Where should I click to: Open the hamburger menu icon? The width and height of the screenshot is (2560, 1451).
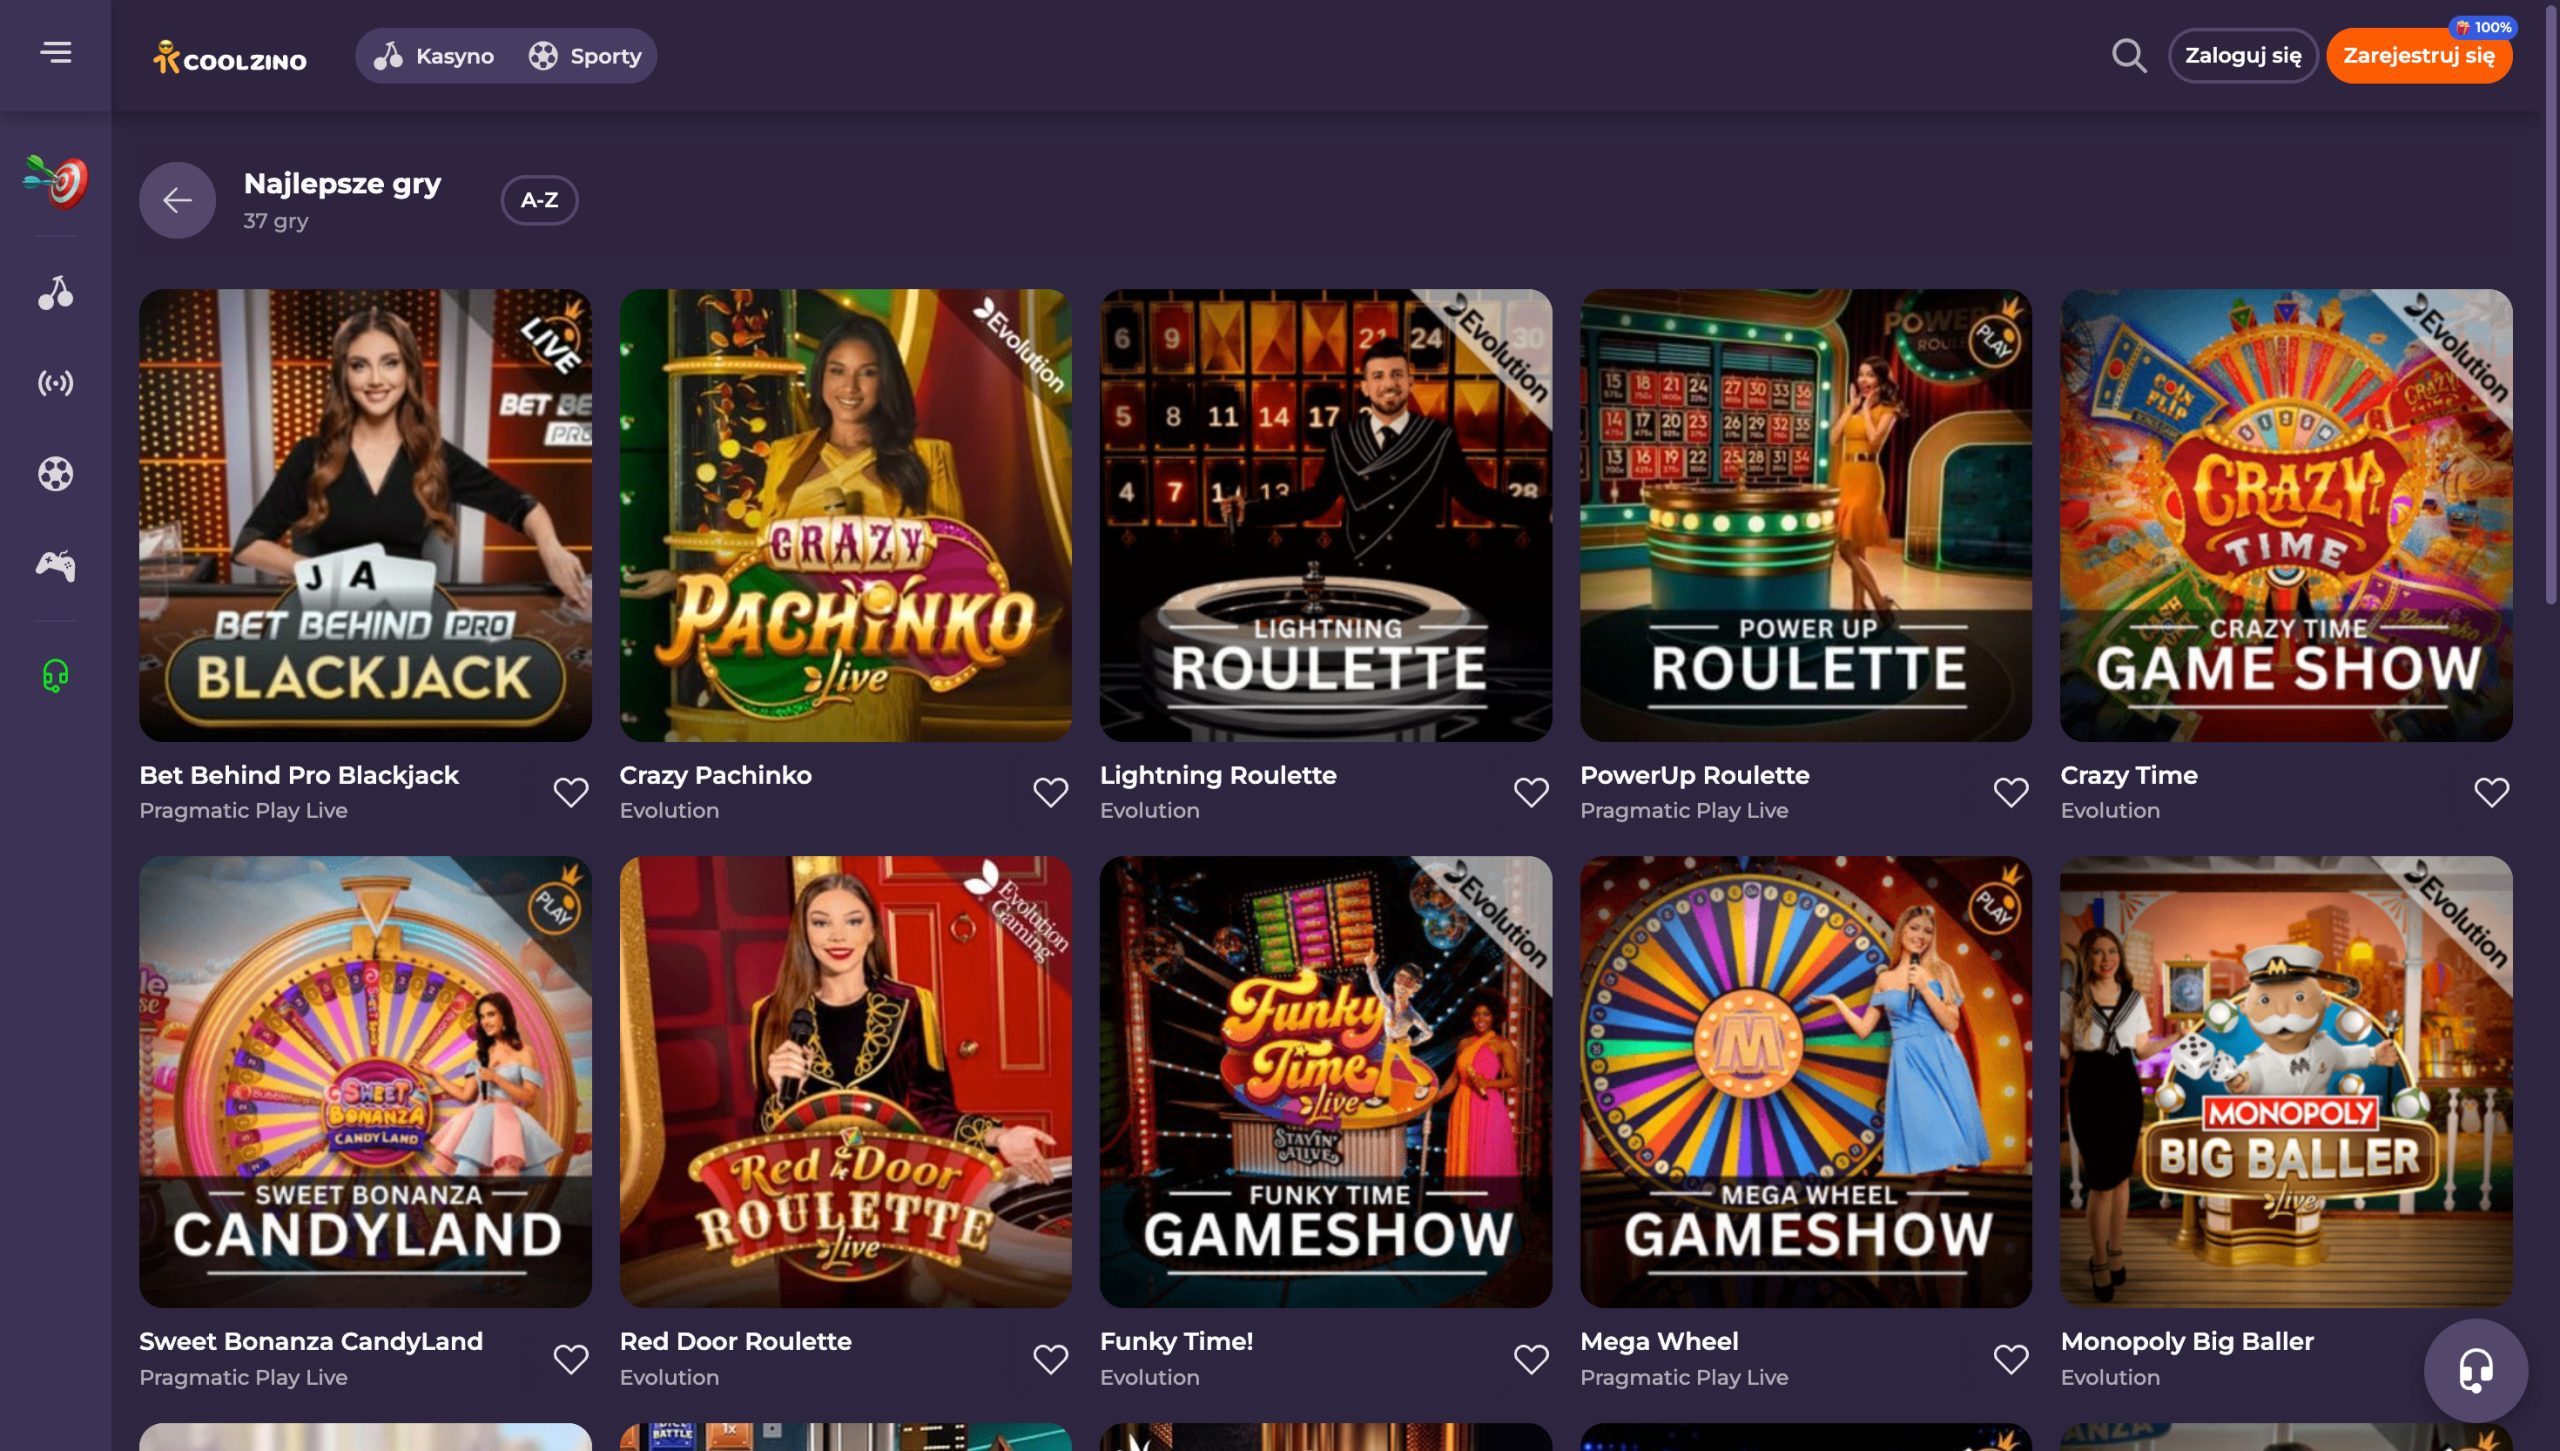[57, 55]
